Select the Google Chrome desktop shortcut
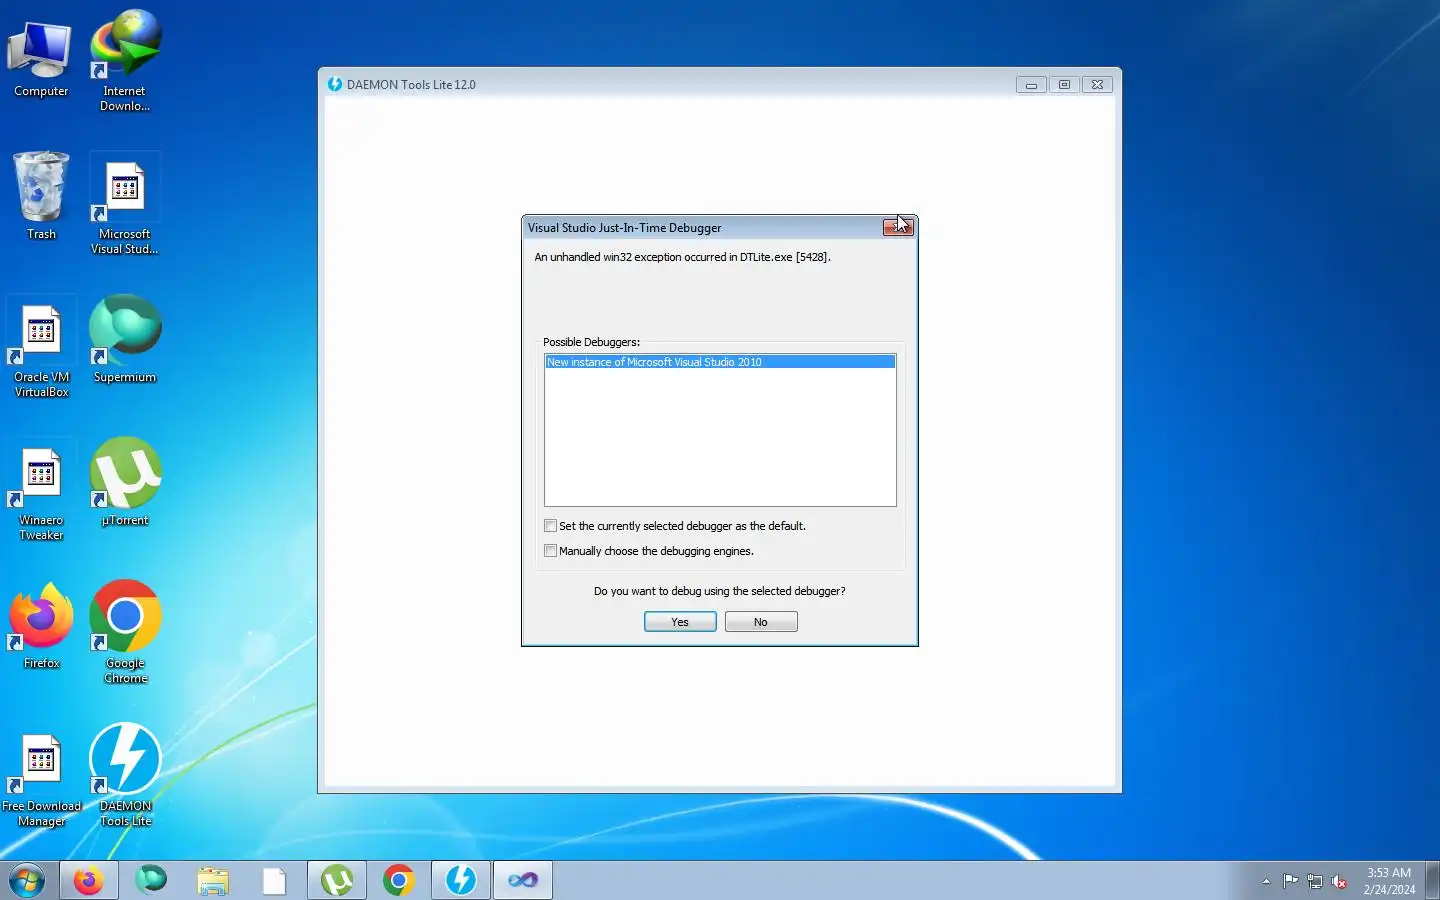 (x=125, y=633)
